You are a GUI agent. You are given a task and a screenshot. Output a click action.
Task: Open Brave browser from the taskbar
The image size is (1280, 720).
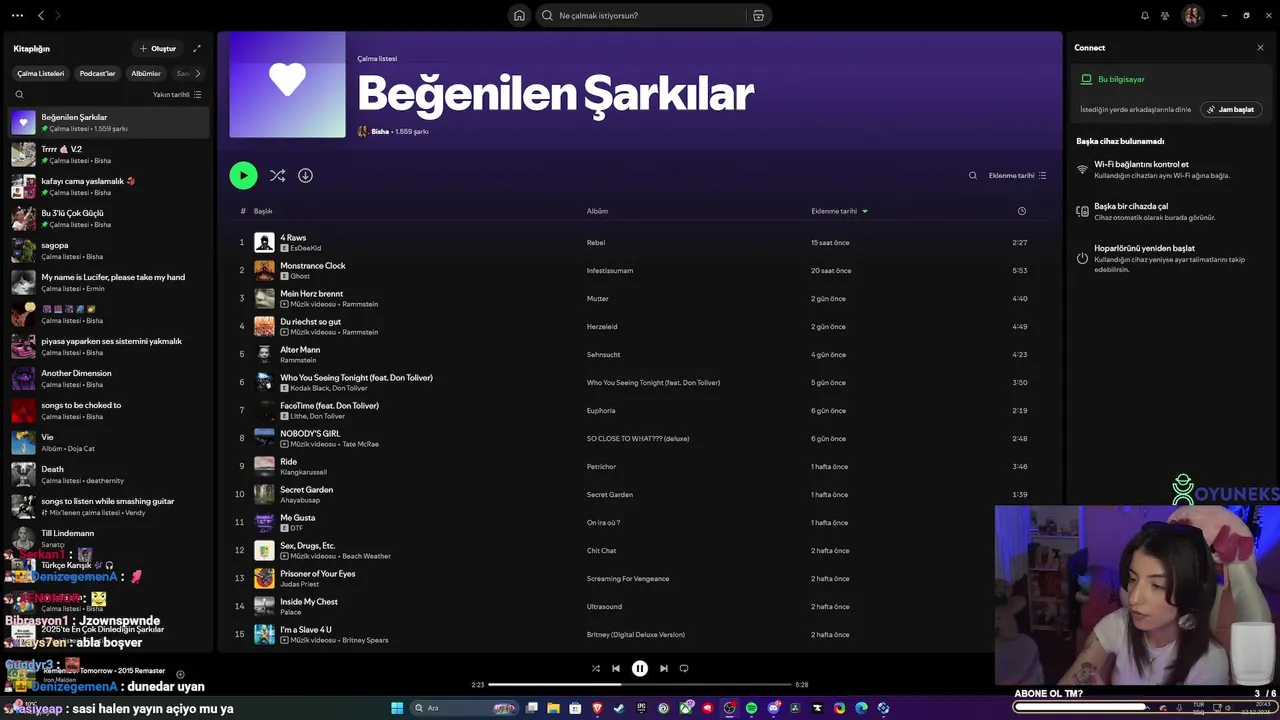597,708
